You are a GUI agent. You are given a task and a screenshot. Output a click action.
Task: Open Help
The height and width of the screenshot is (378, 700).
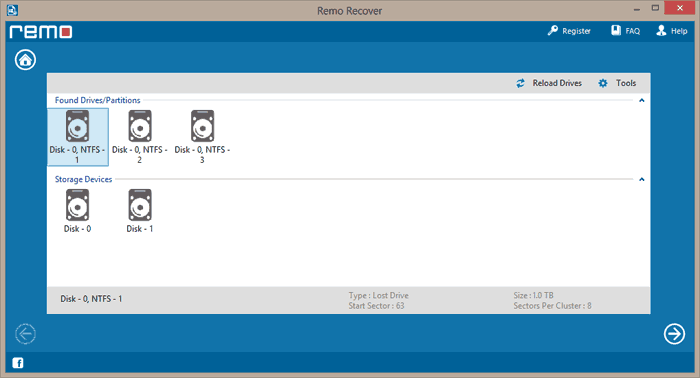click(x=671, y=31)
